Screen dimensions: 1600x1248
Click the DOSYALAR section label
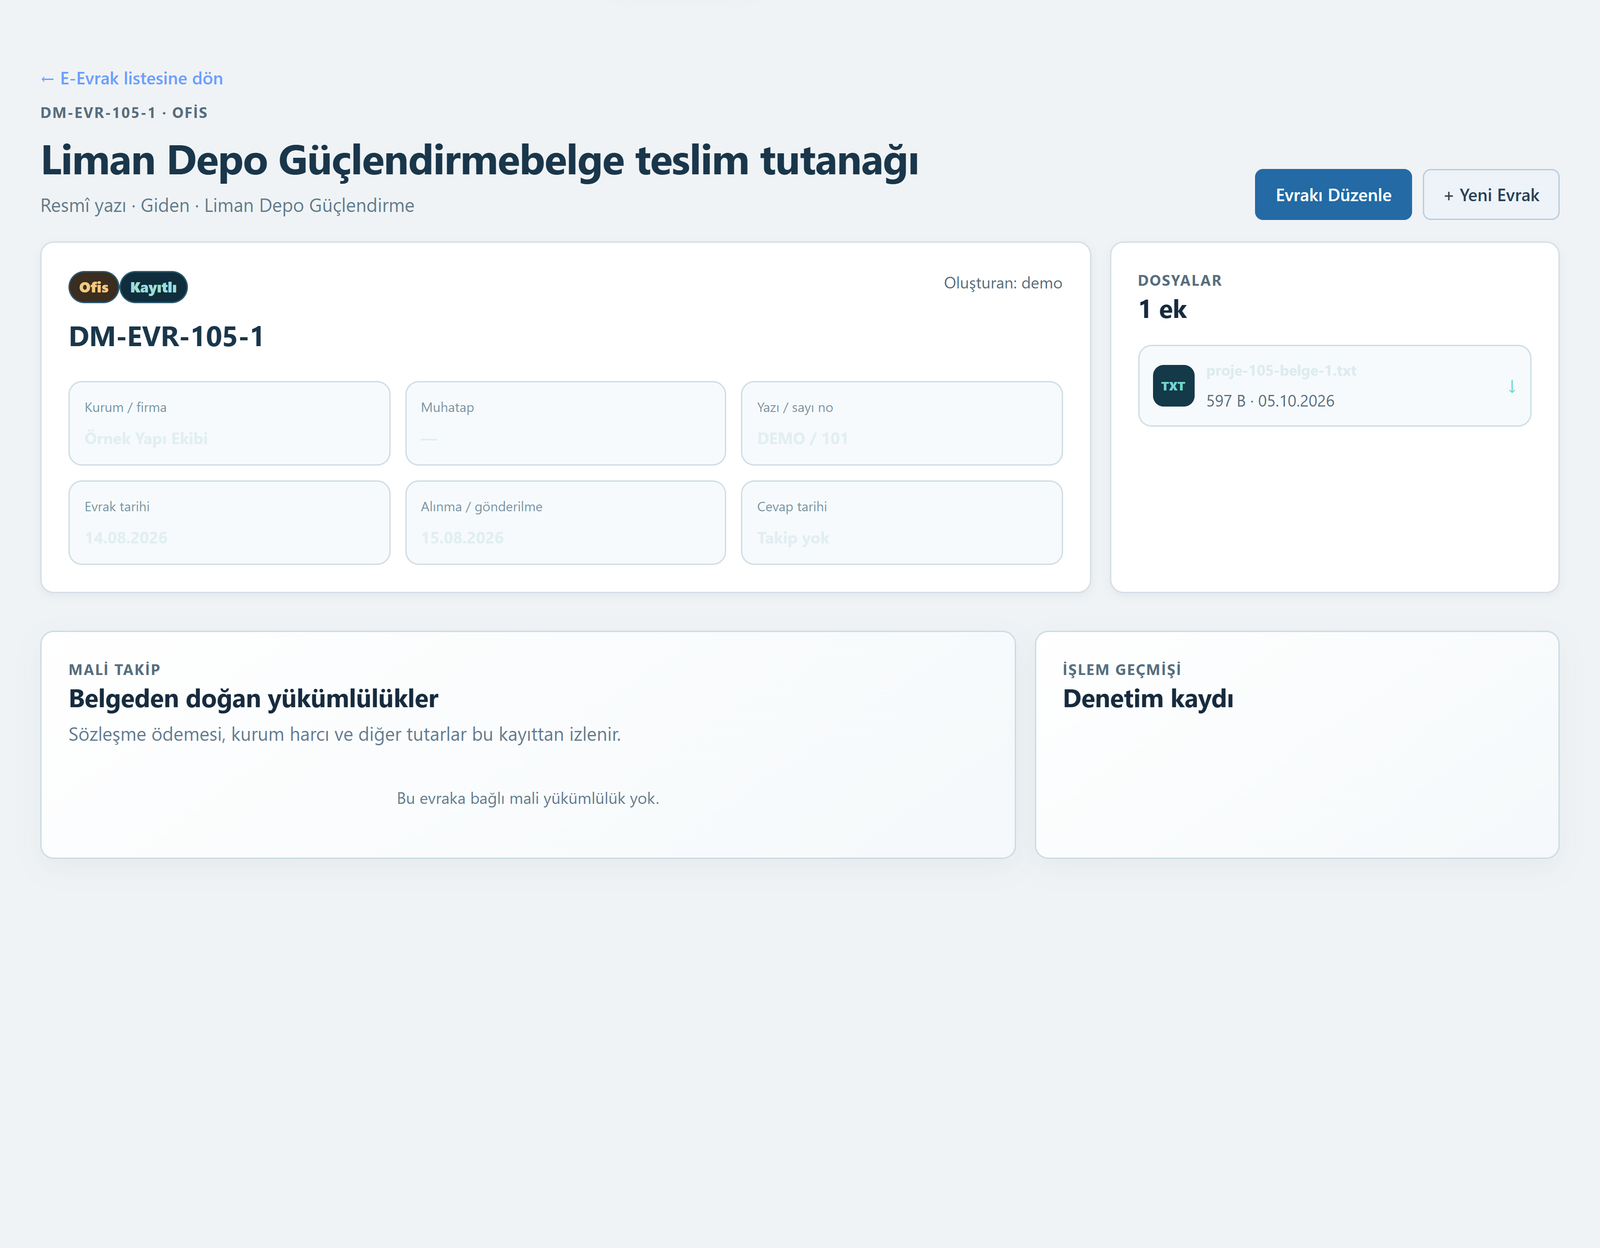point(1180,281)
